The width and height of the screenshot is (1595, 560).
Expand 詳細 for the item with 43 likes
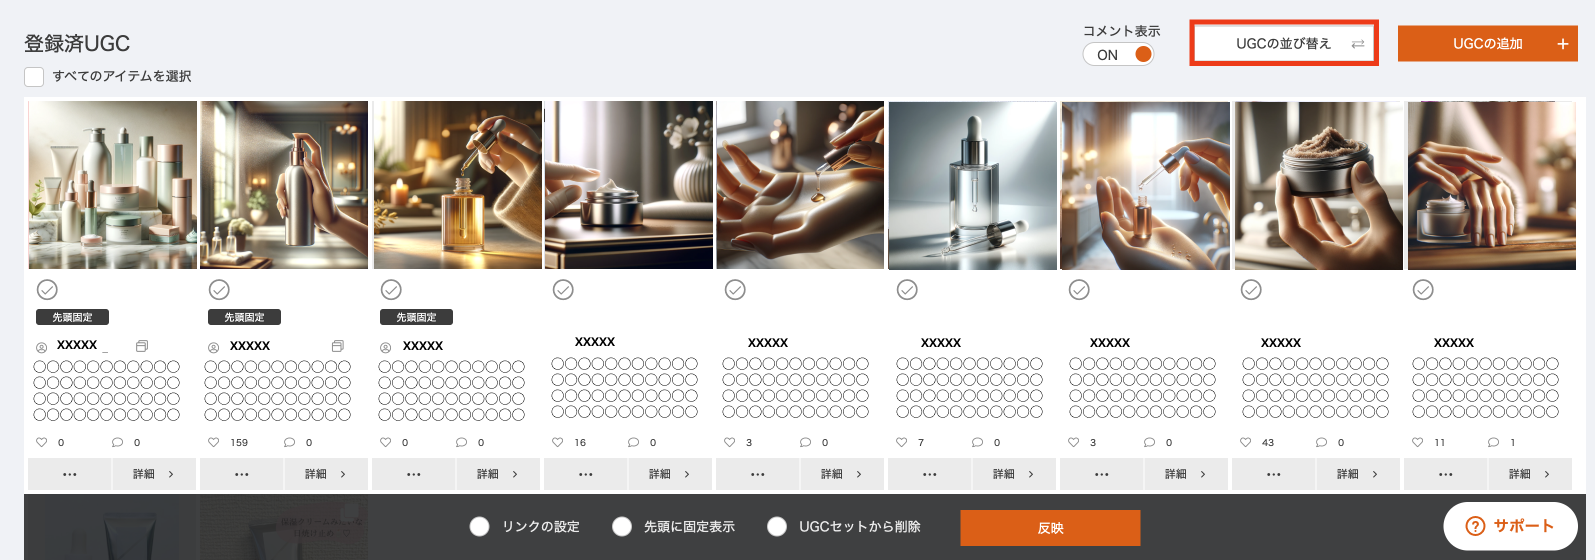pyautogui.click(x=1358, y=475)
